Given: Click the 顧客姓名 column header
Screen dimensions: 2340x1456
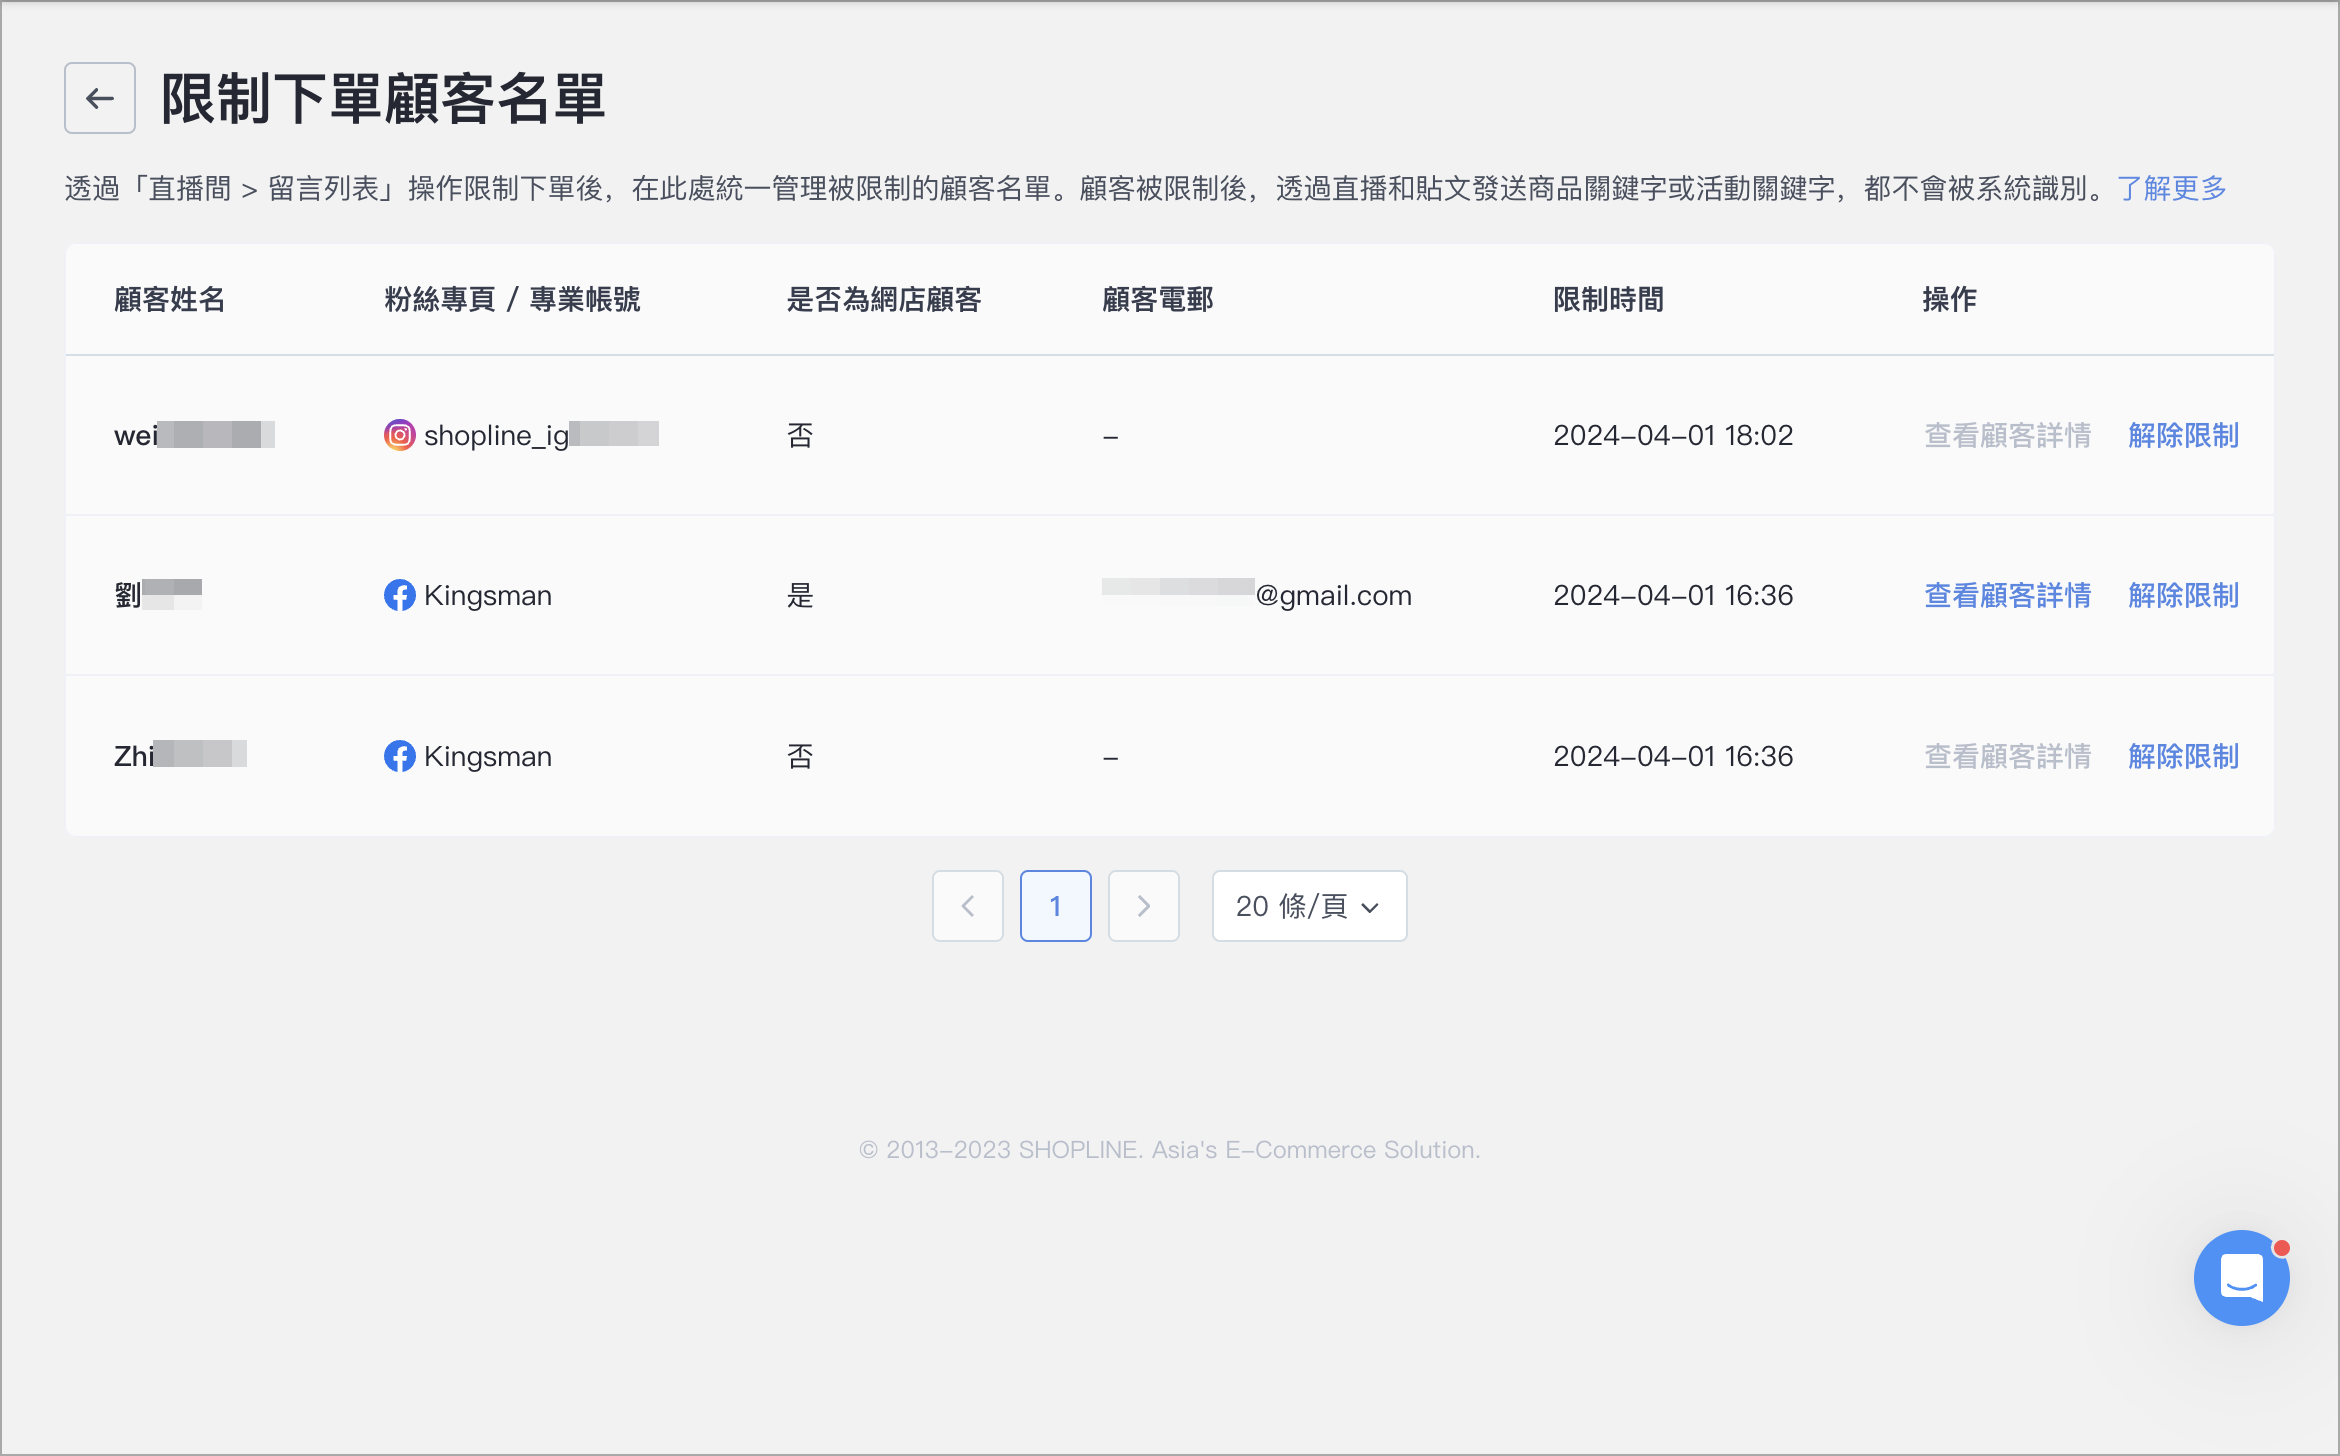Looking at the screenshot, I should [x=169, y=299].
